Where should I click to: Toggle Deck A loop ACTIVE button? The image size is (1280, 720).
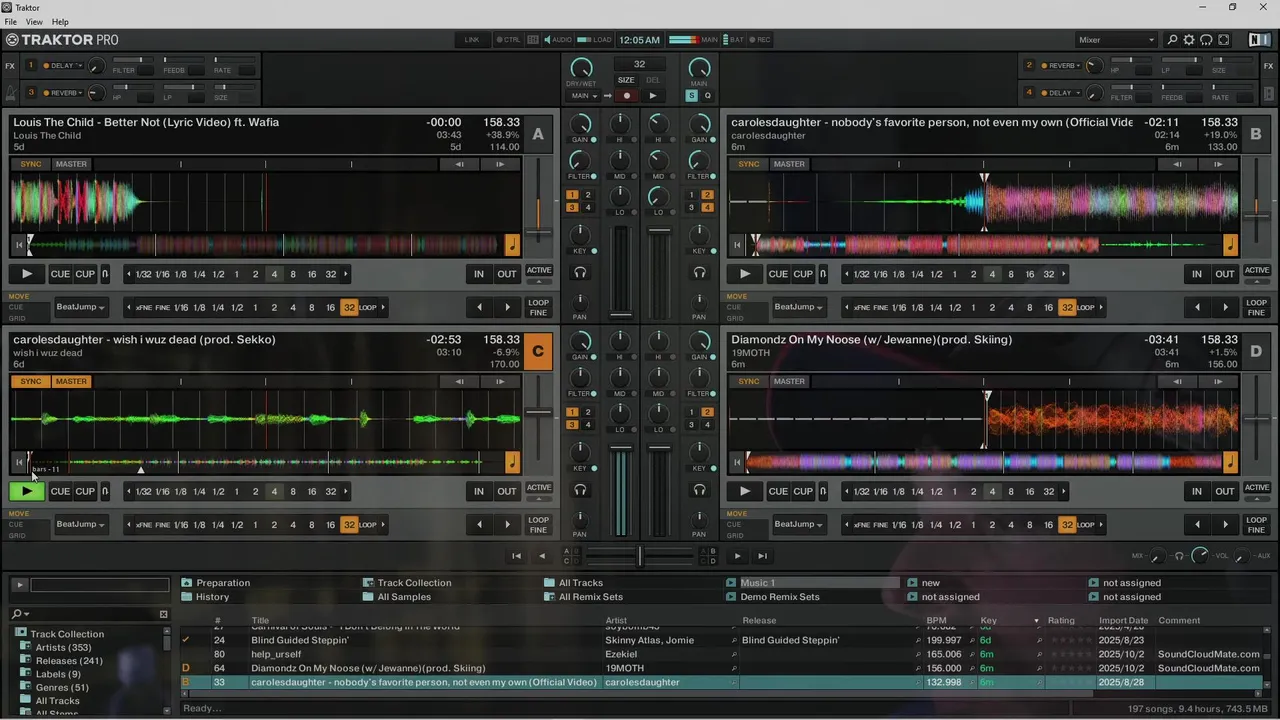(539, 270)
